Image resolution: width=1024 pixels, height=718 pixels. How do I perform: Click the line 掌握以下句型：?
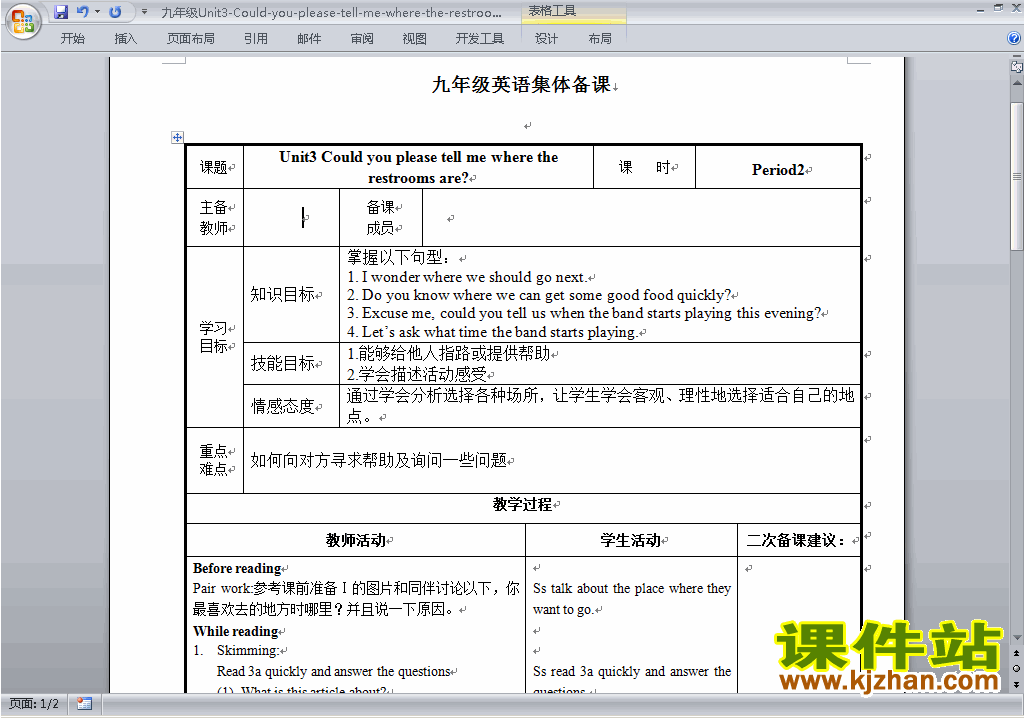(x=398, y=257)
